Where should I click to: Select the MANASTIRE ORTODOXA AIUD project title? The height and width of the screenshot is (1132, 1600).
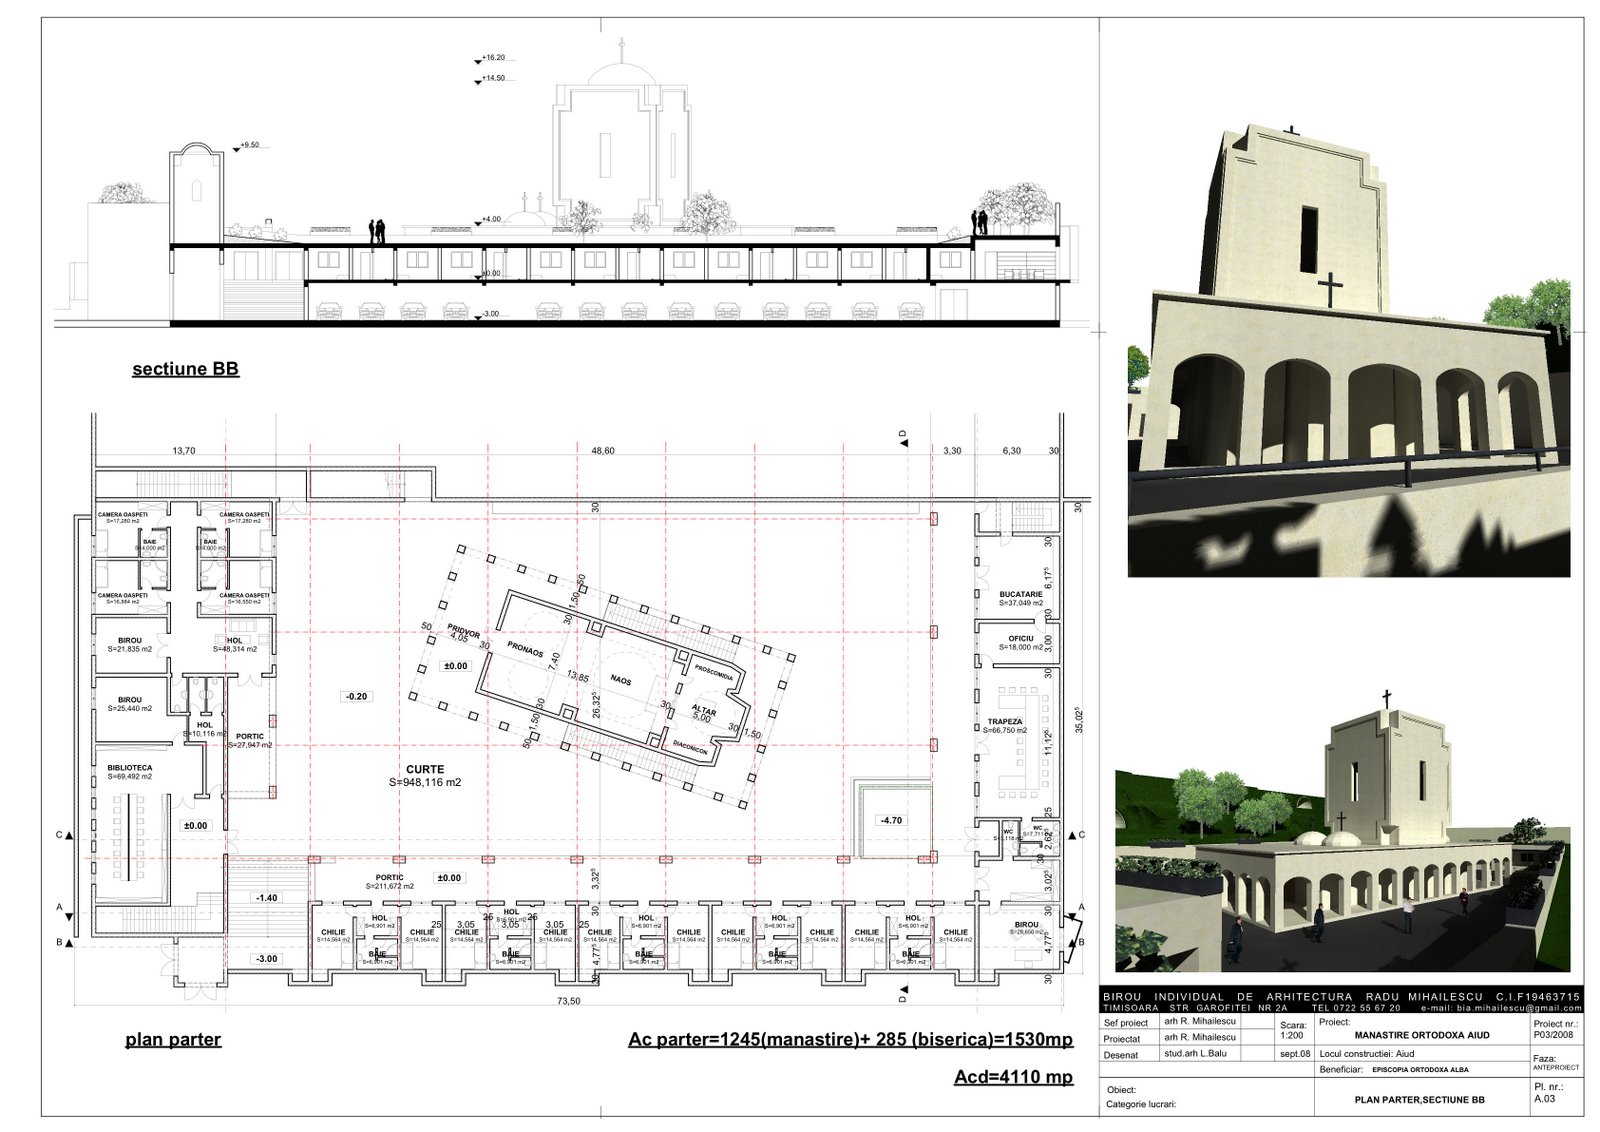coord(1420,1037)
